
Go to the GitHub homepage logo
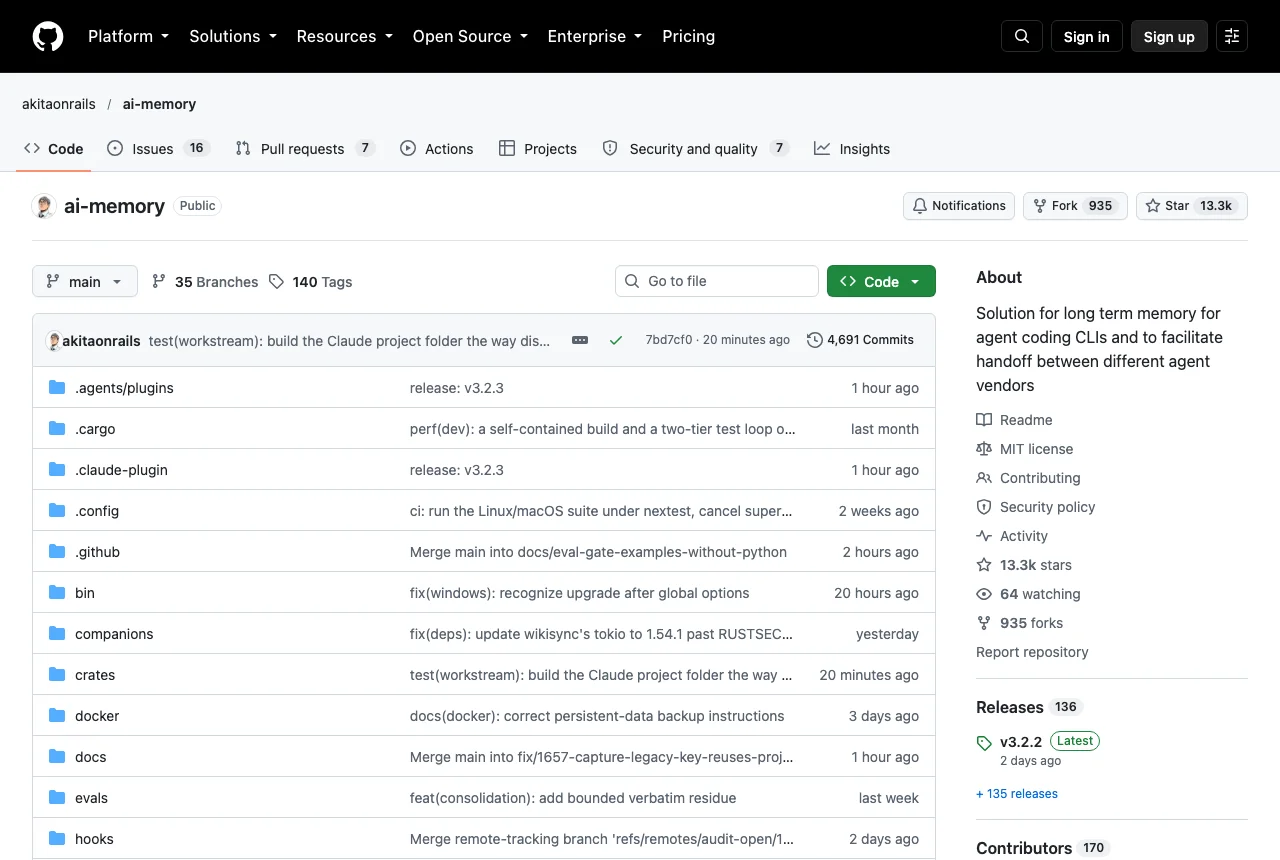[x=48, y=36]
